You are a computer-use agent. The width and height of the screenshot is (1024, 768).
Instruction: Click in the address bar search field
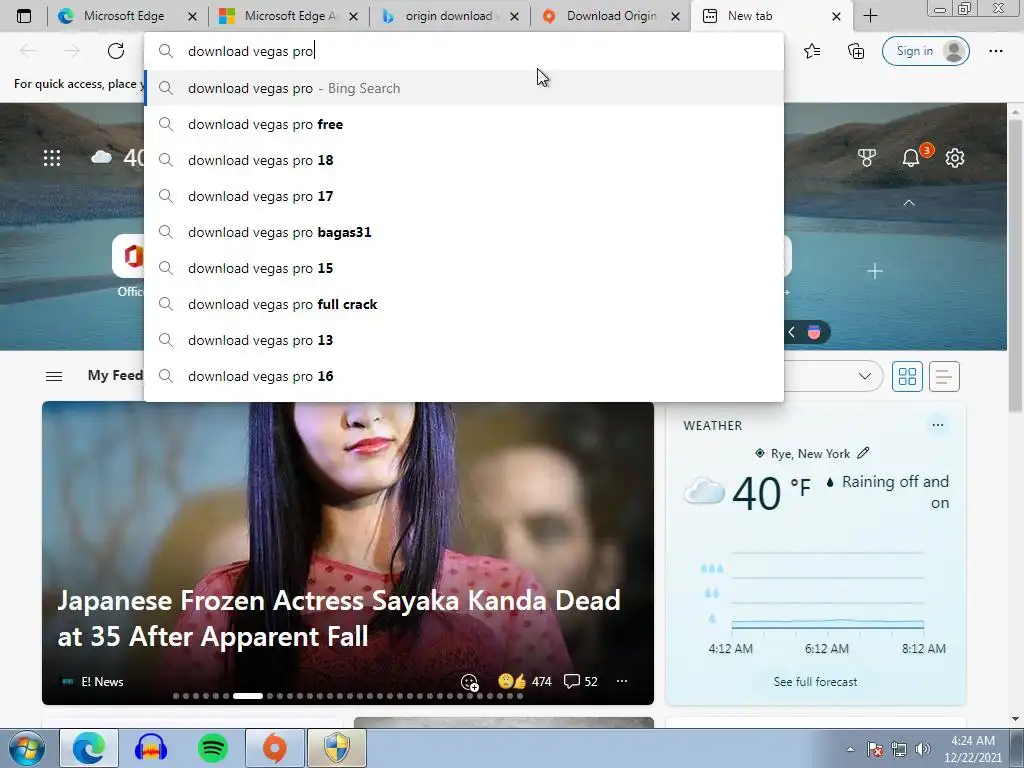click(464, 51)
